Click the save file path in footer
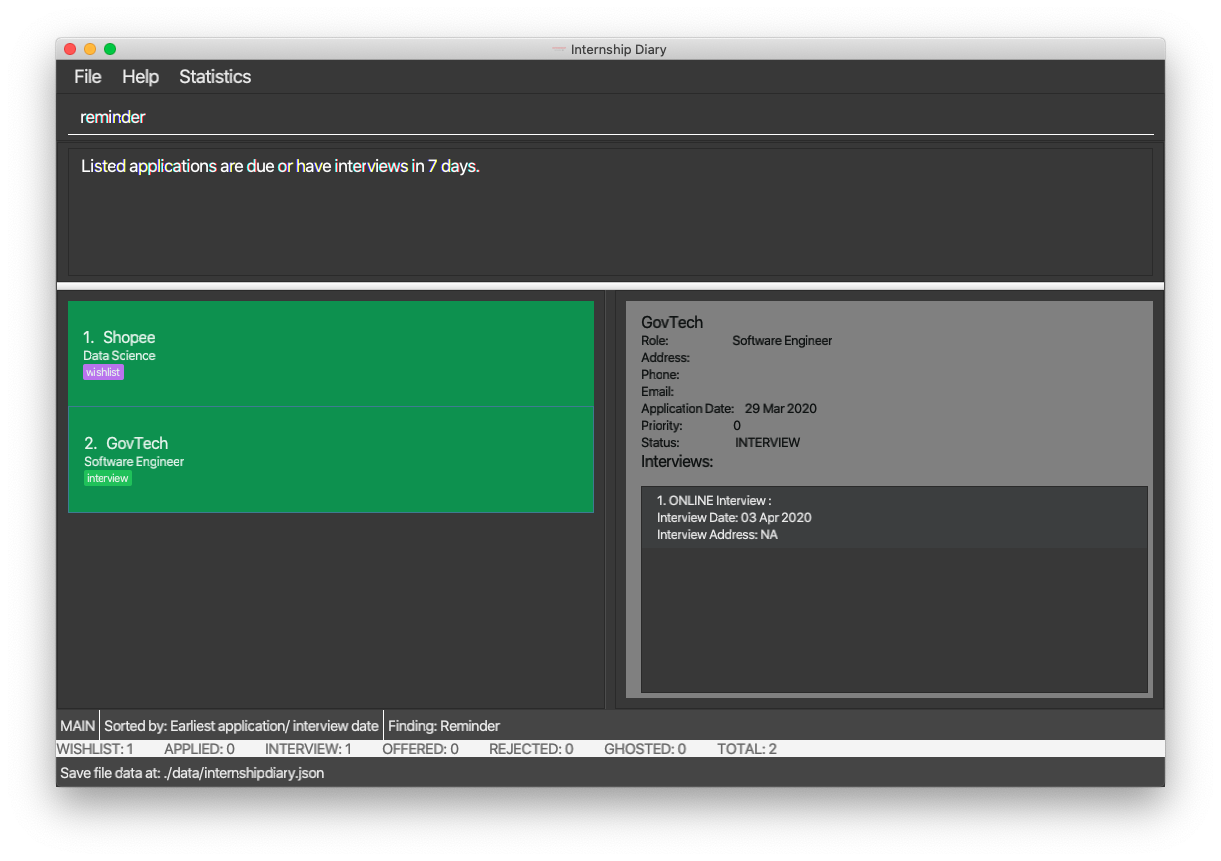The height and width of the screenshot is (861, 1221). [192, 773]
